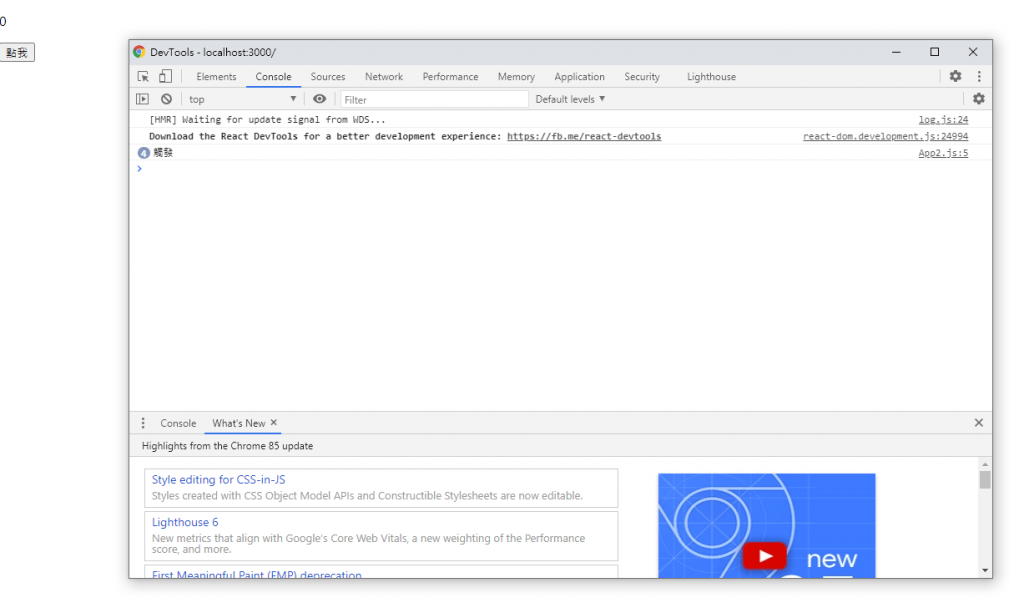Click the Chrome icon in DevTools title bar
The width and height of the screenshot is (1024, 608).
click(x=139, y=52)
